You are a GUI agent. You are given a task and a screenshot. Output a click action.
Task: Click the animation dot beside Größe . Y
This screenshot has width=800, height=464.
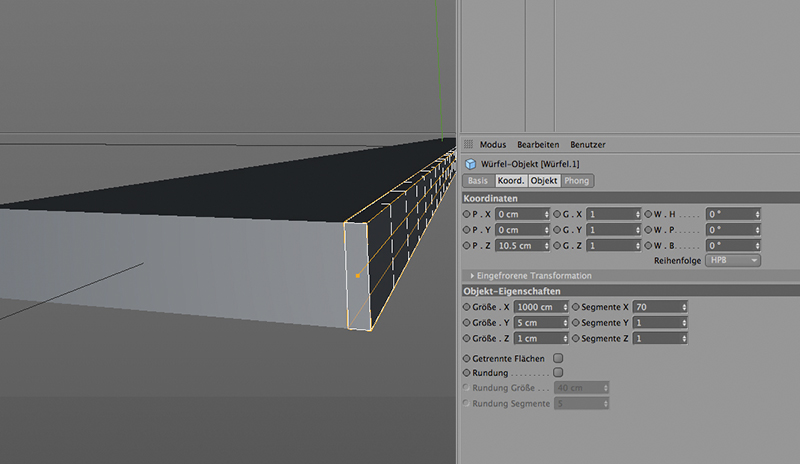point(466,323)
